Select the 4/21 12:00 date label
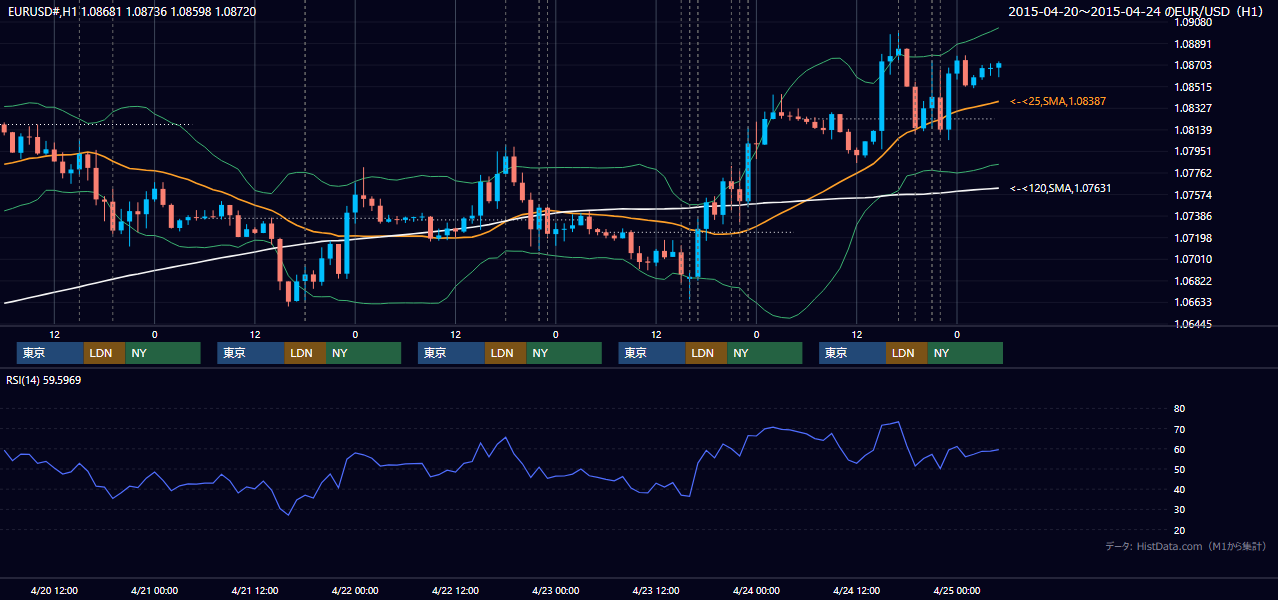 pyautogui.click(x=254, y=590)
